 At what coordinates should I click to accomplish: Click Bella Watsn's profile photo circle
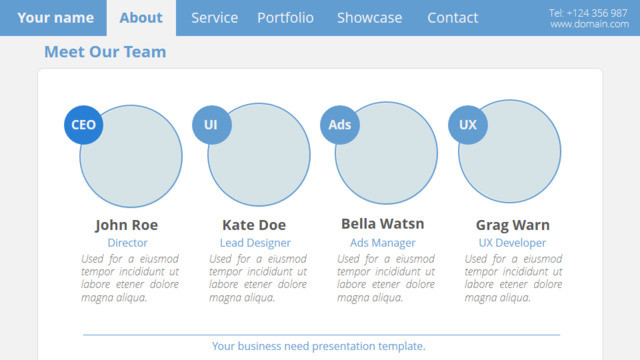coord(386,153)
